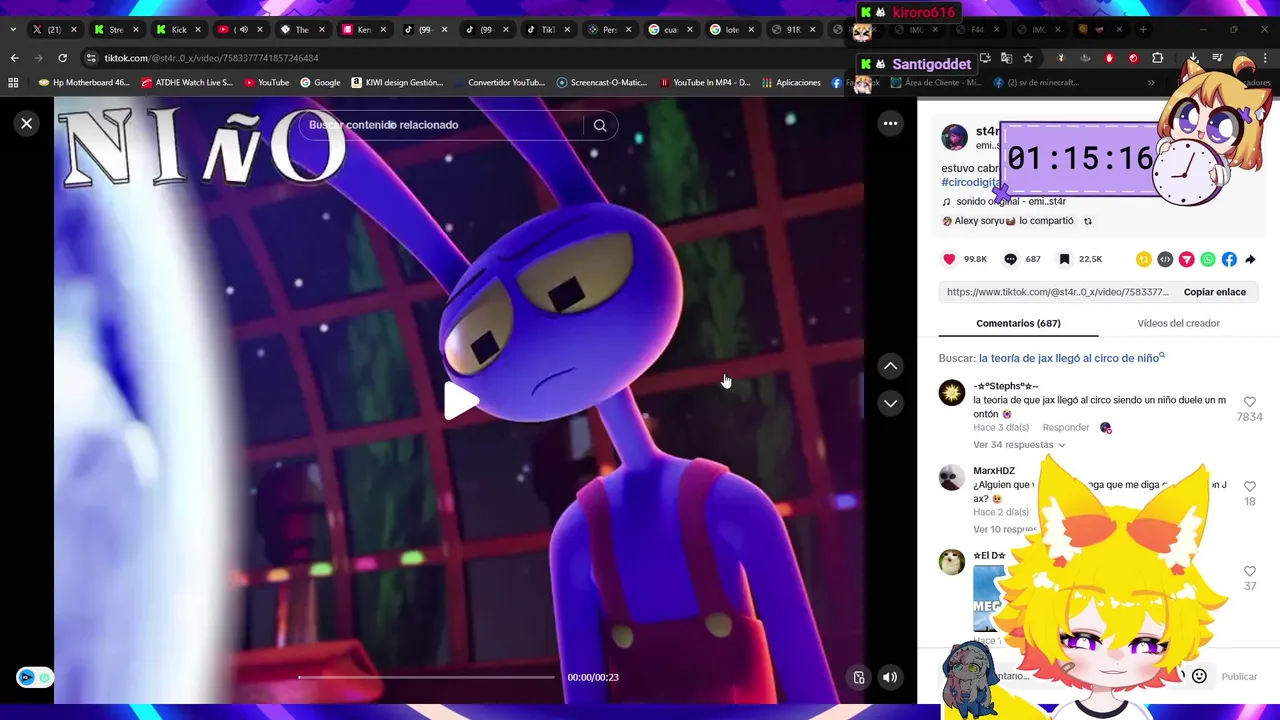This screenshot has height=720, width=1280.
Task: Close the TikTok video viewer
Action: point(27,123)
